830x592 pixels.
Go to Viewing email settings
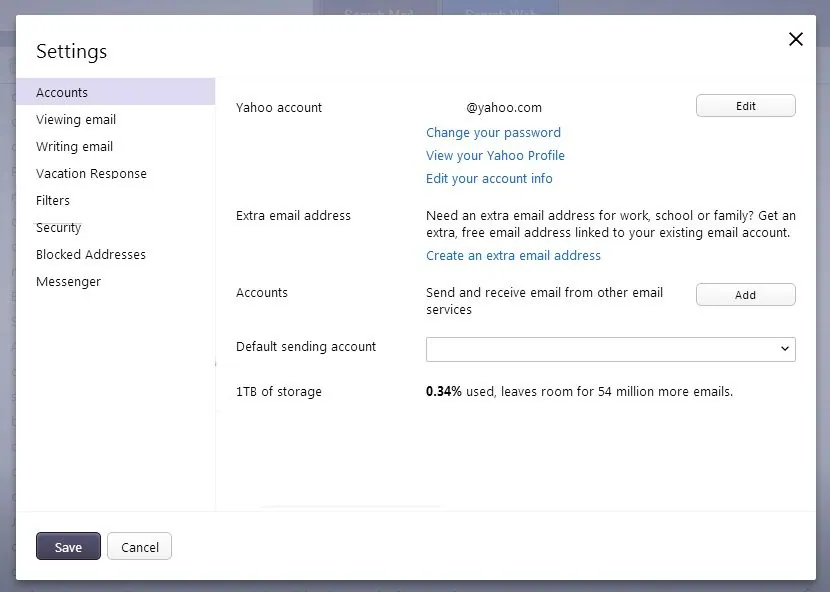(76, 119)
